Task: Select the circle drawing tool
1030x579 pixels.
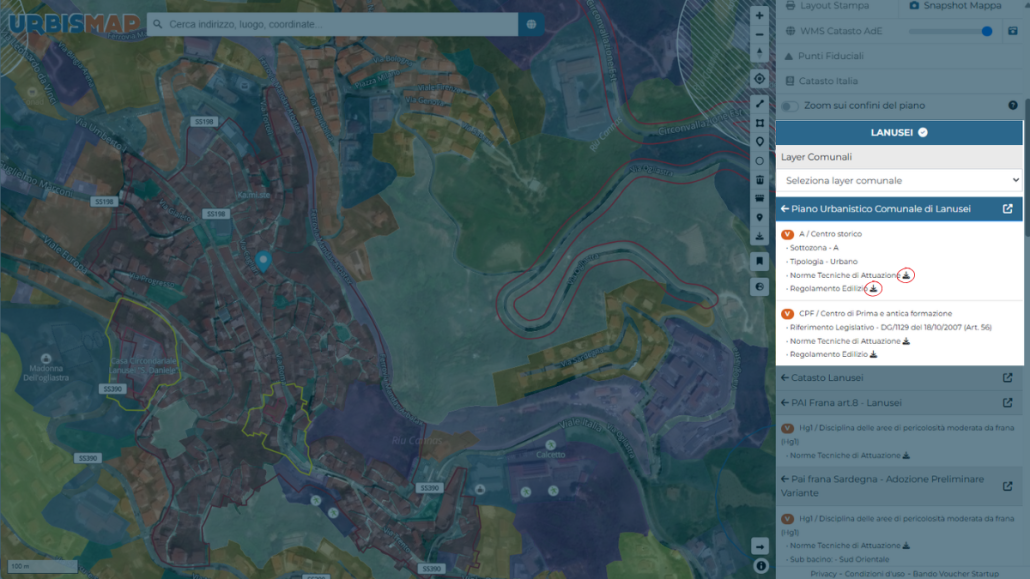Action: click(759, 161)
